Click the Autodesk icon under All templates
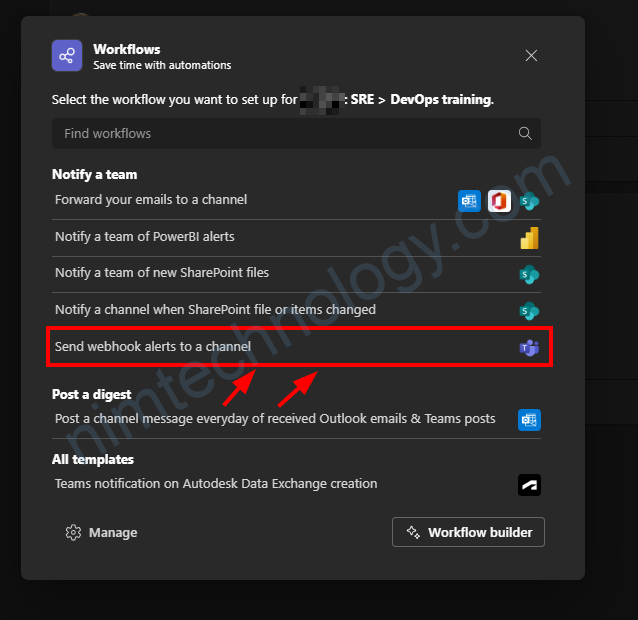 click(x=529, y=485)
